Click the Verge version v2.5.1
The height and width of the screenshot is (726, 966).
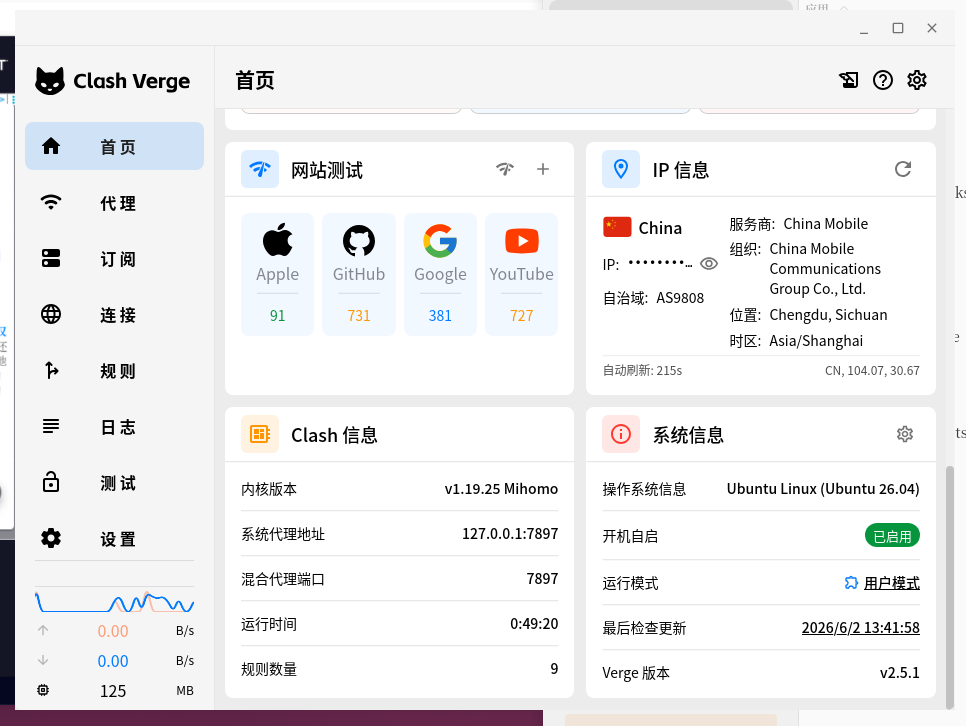[899, 672]
